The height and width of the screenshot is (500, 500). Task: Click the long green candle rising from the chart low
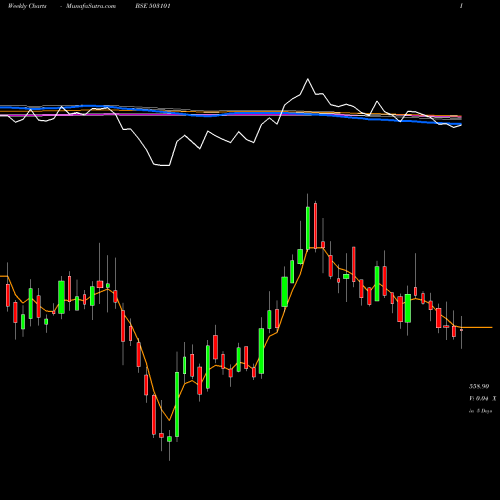177,404
